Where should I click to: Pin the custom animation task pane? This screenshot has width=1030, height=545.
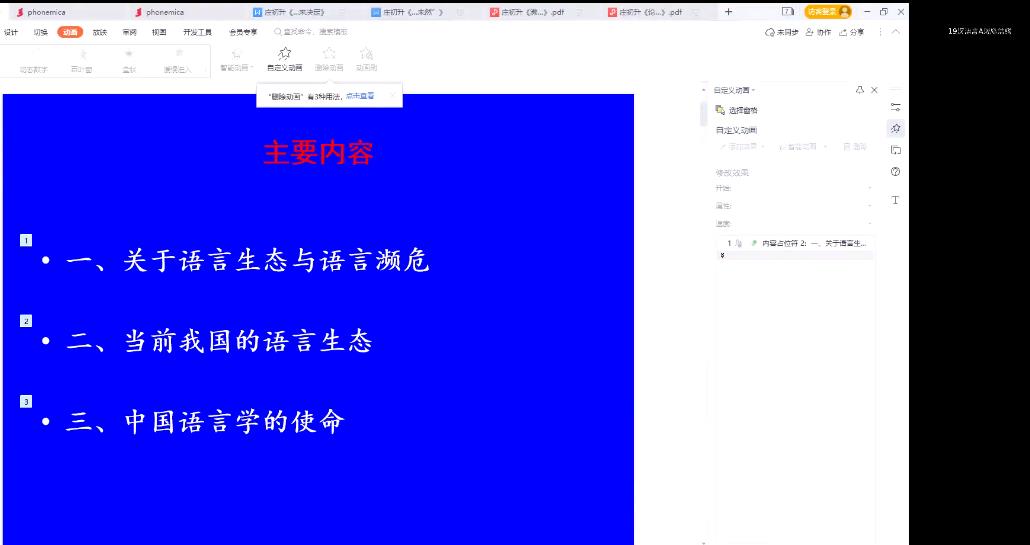coord(860,90)
